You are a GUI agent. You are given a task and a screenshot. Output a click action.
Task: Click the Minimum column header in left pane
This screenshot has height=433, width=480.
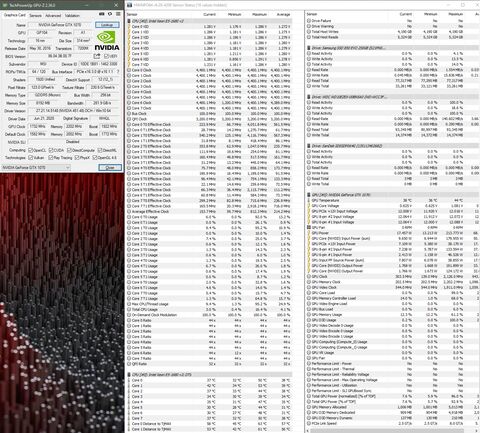[234, 14]
